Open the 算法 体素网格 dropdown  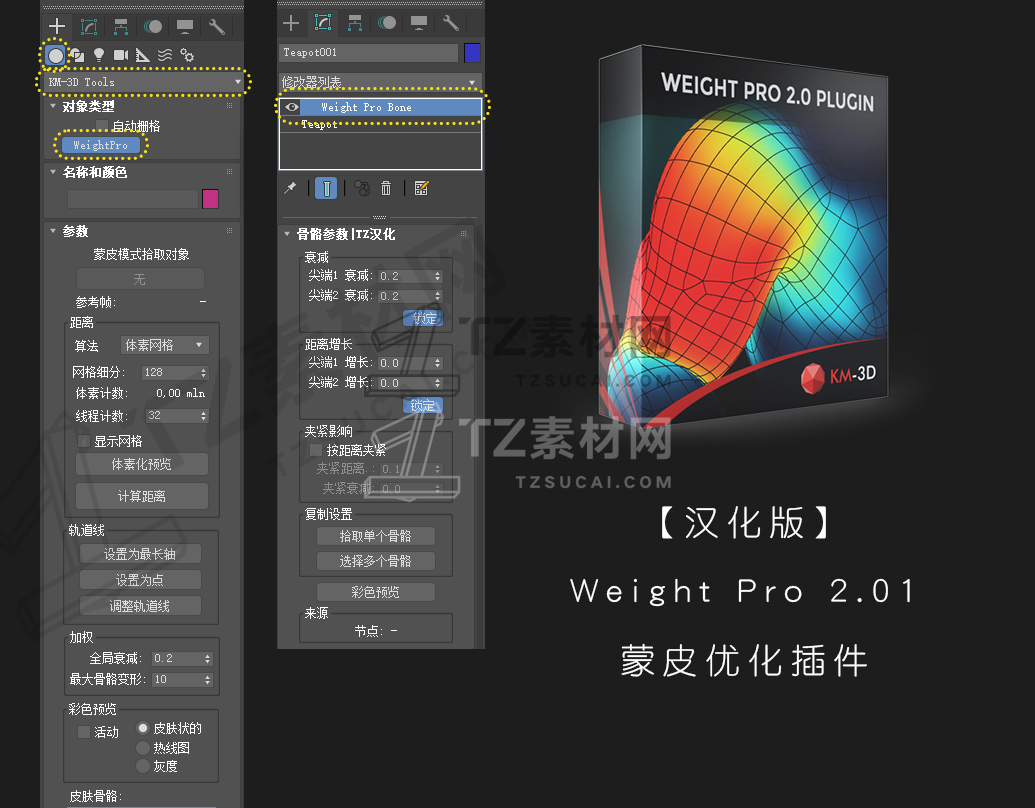[164, 345]
